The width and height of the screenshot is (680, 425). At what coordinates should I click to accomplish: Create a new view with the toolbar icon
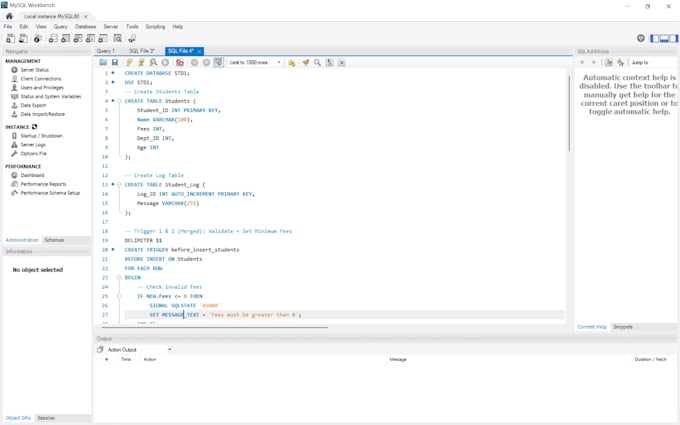coord(78,39)
